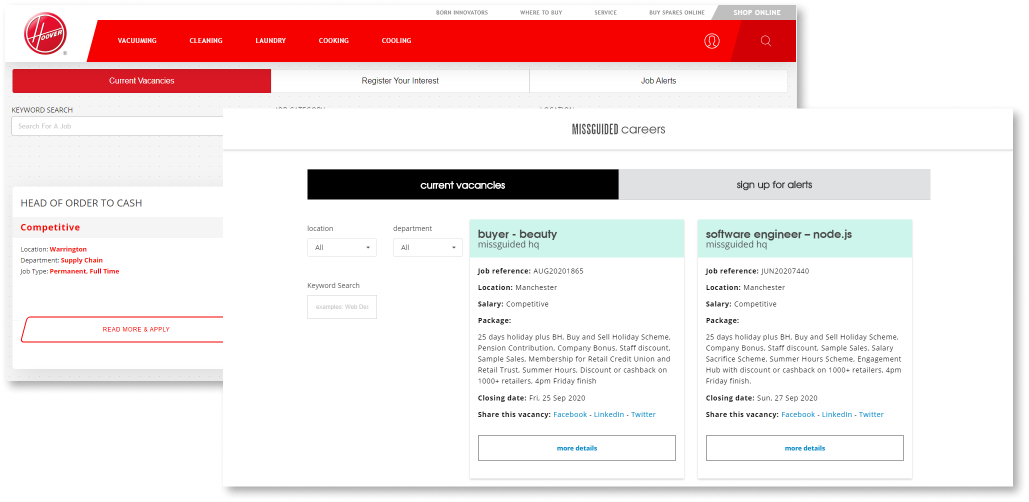Focus the Missguided Keyword Search field
The height and width of the screenshot is (502, 1029).
[342, 307]
